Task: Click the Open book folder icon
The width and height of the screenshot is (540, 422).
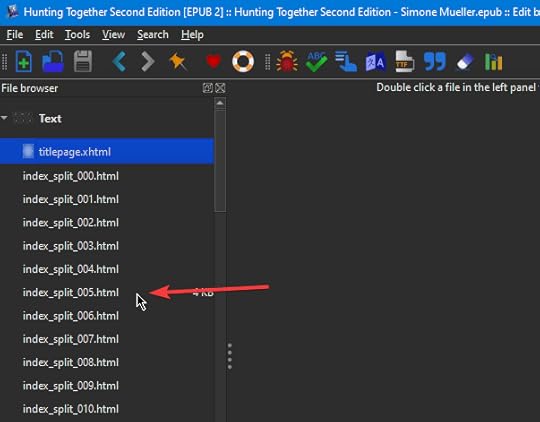Action: [53, 62]
